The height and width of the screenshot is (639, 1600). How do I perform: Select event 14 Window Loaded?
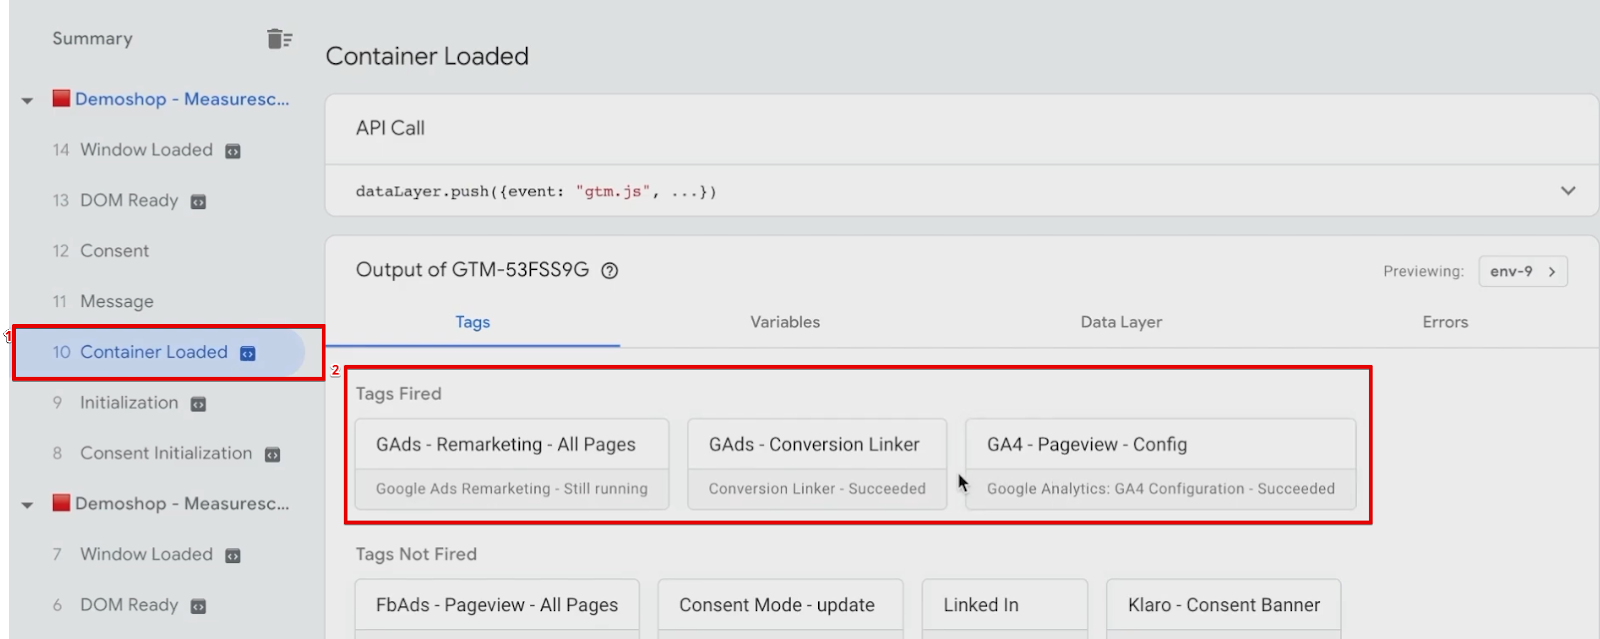tap(146, 150)
